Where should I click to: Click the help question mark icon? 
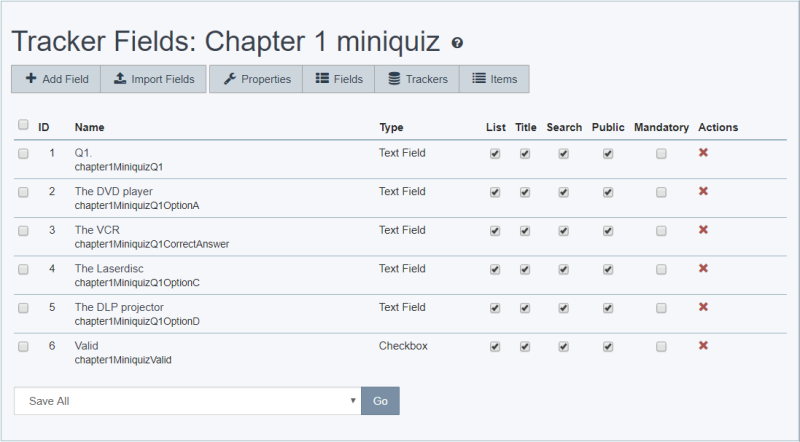[x=457, y=43]
